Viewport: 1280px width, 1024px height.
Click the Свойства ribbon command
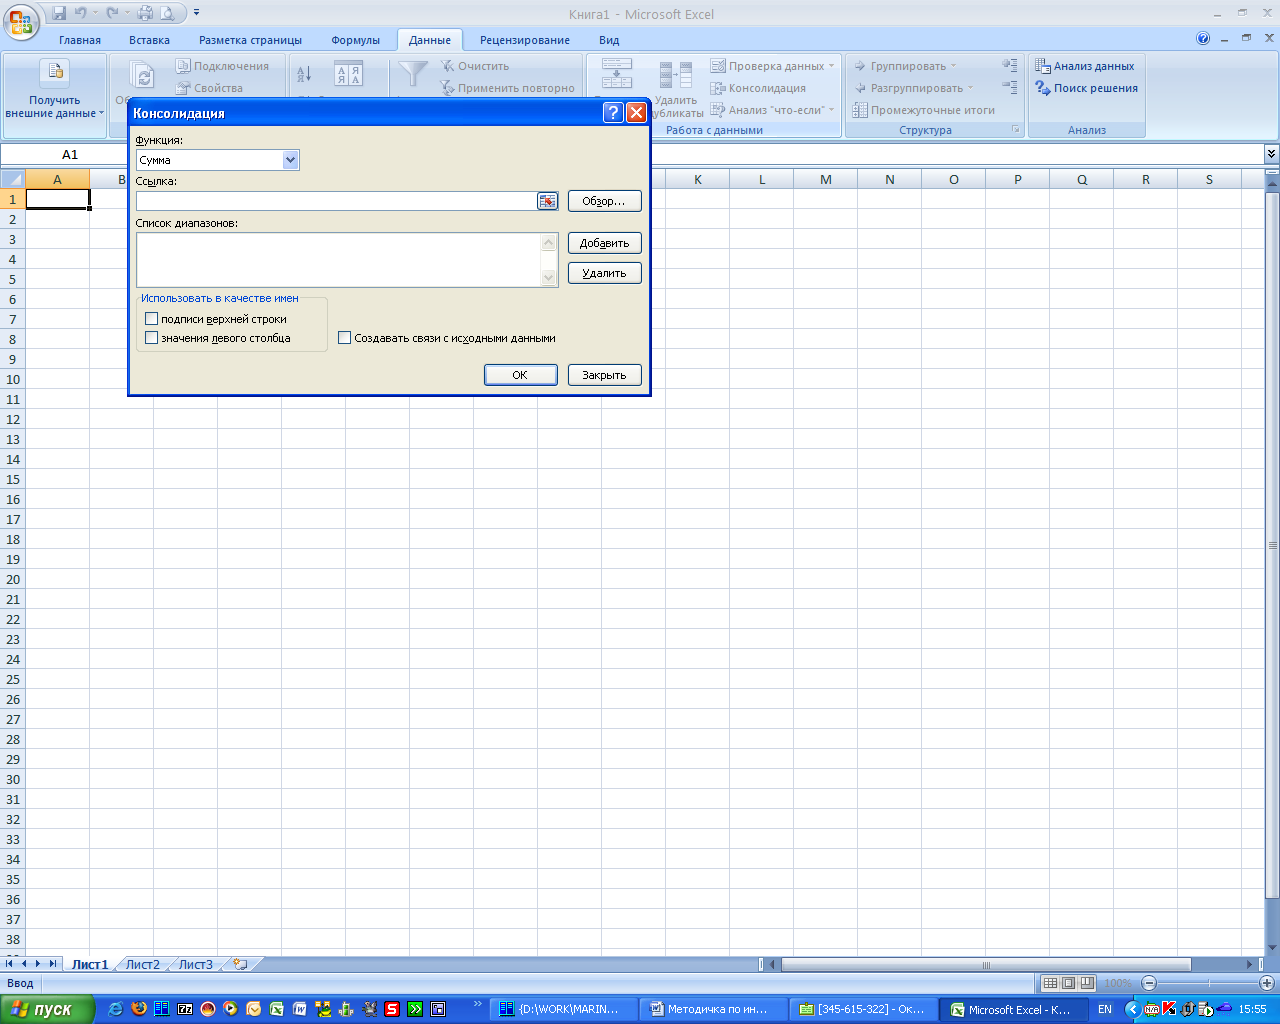210,88
